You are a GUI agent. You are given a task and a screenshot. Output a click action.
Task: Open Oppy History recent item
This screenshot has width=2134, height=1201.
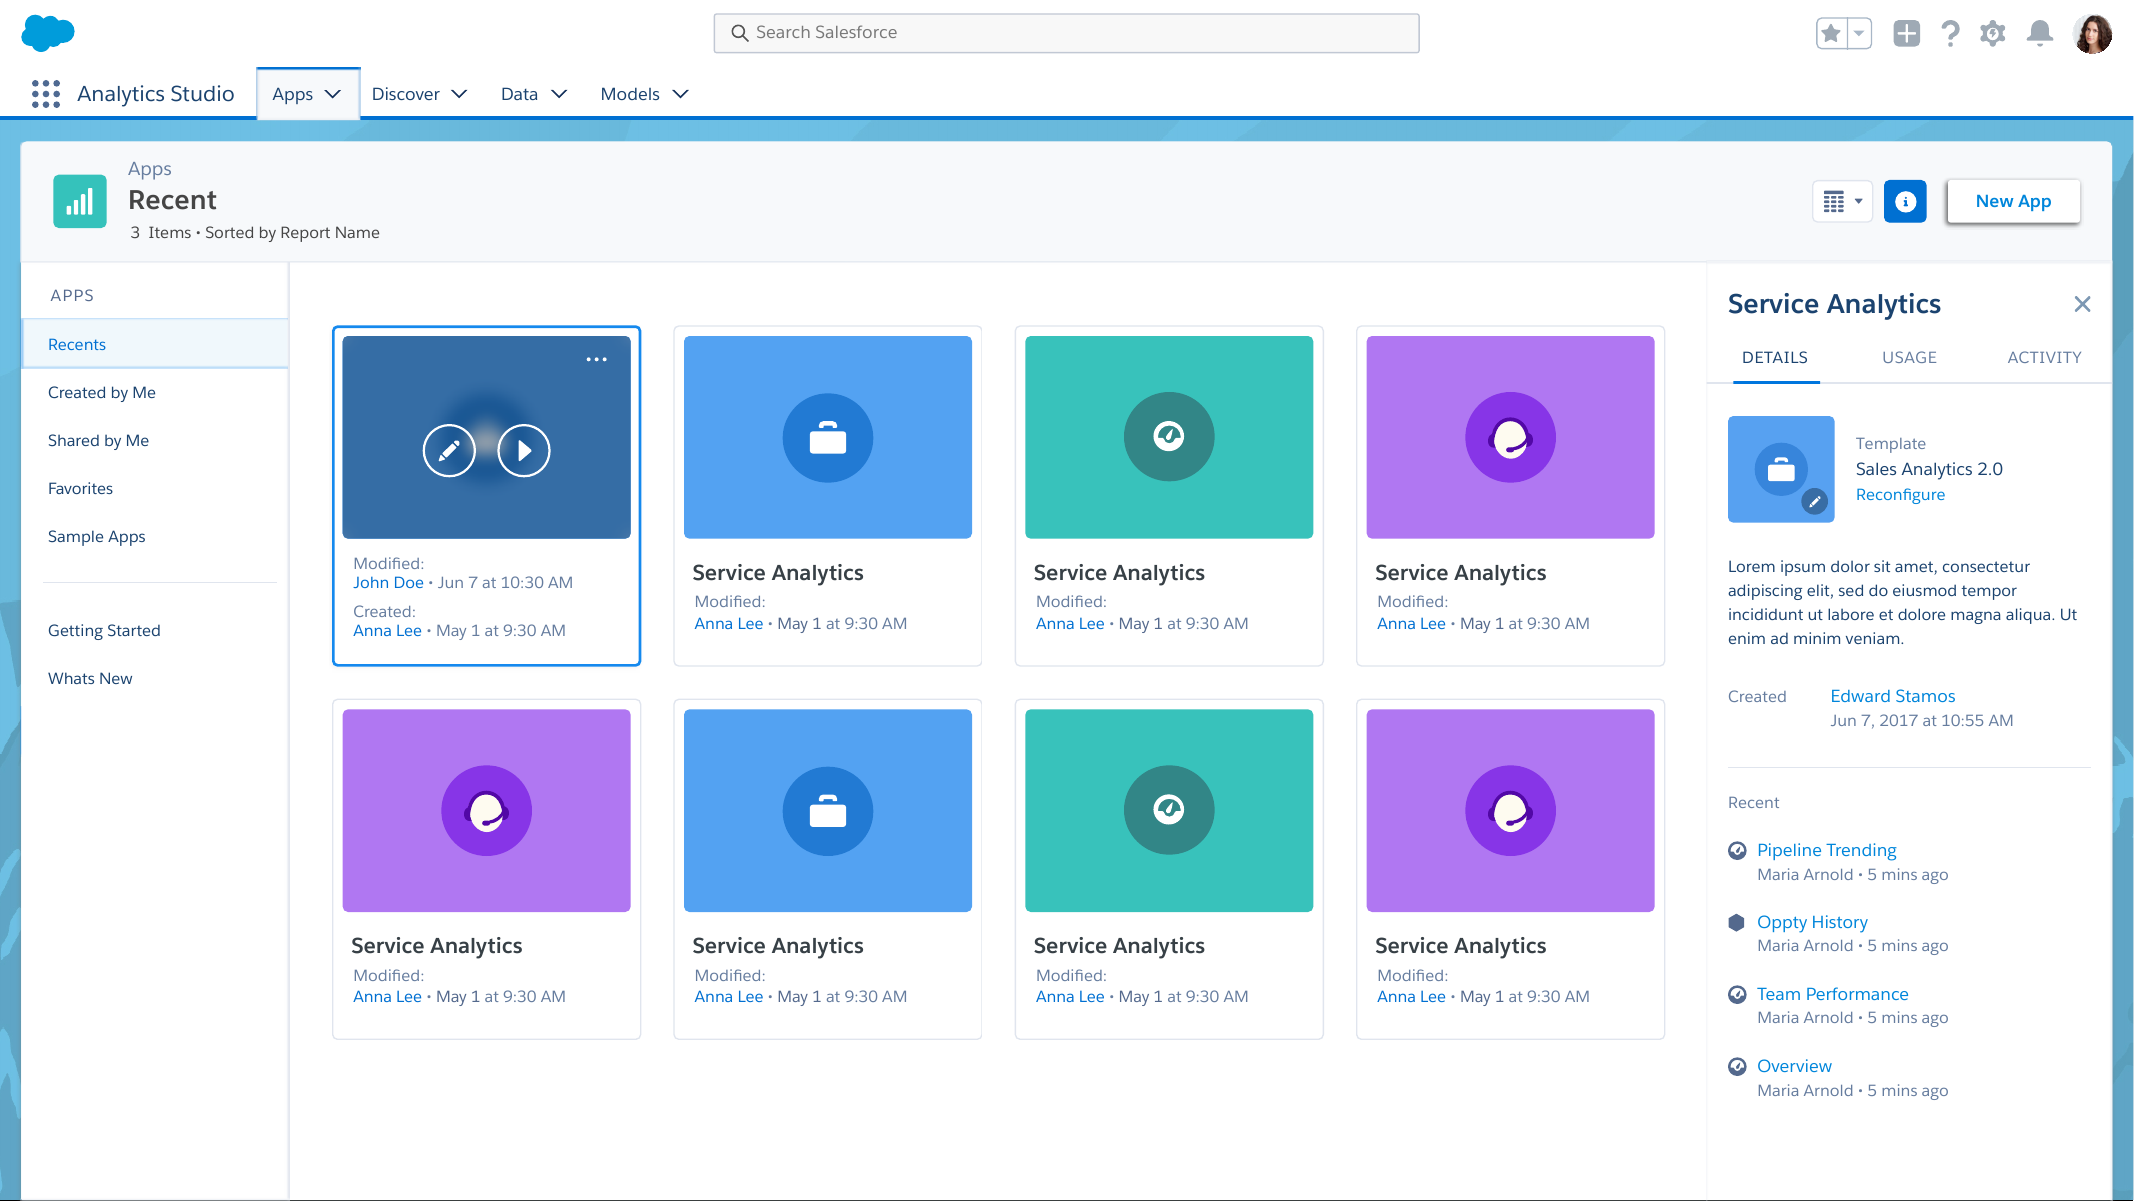1812,922
